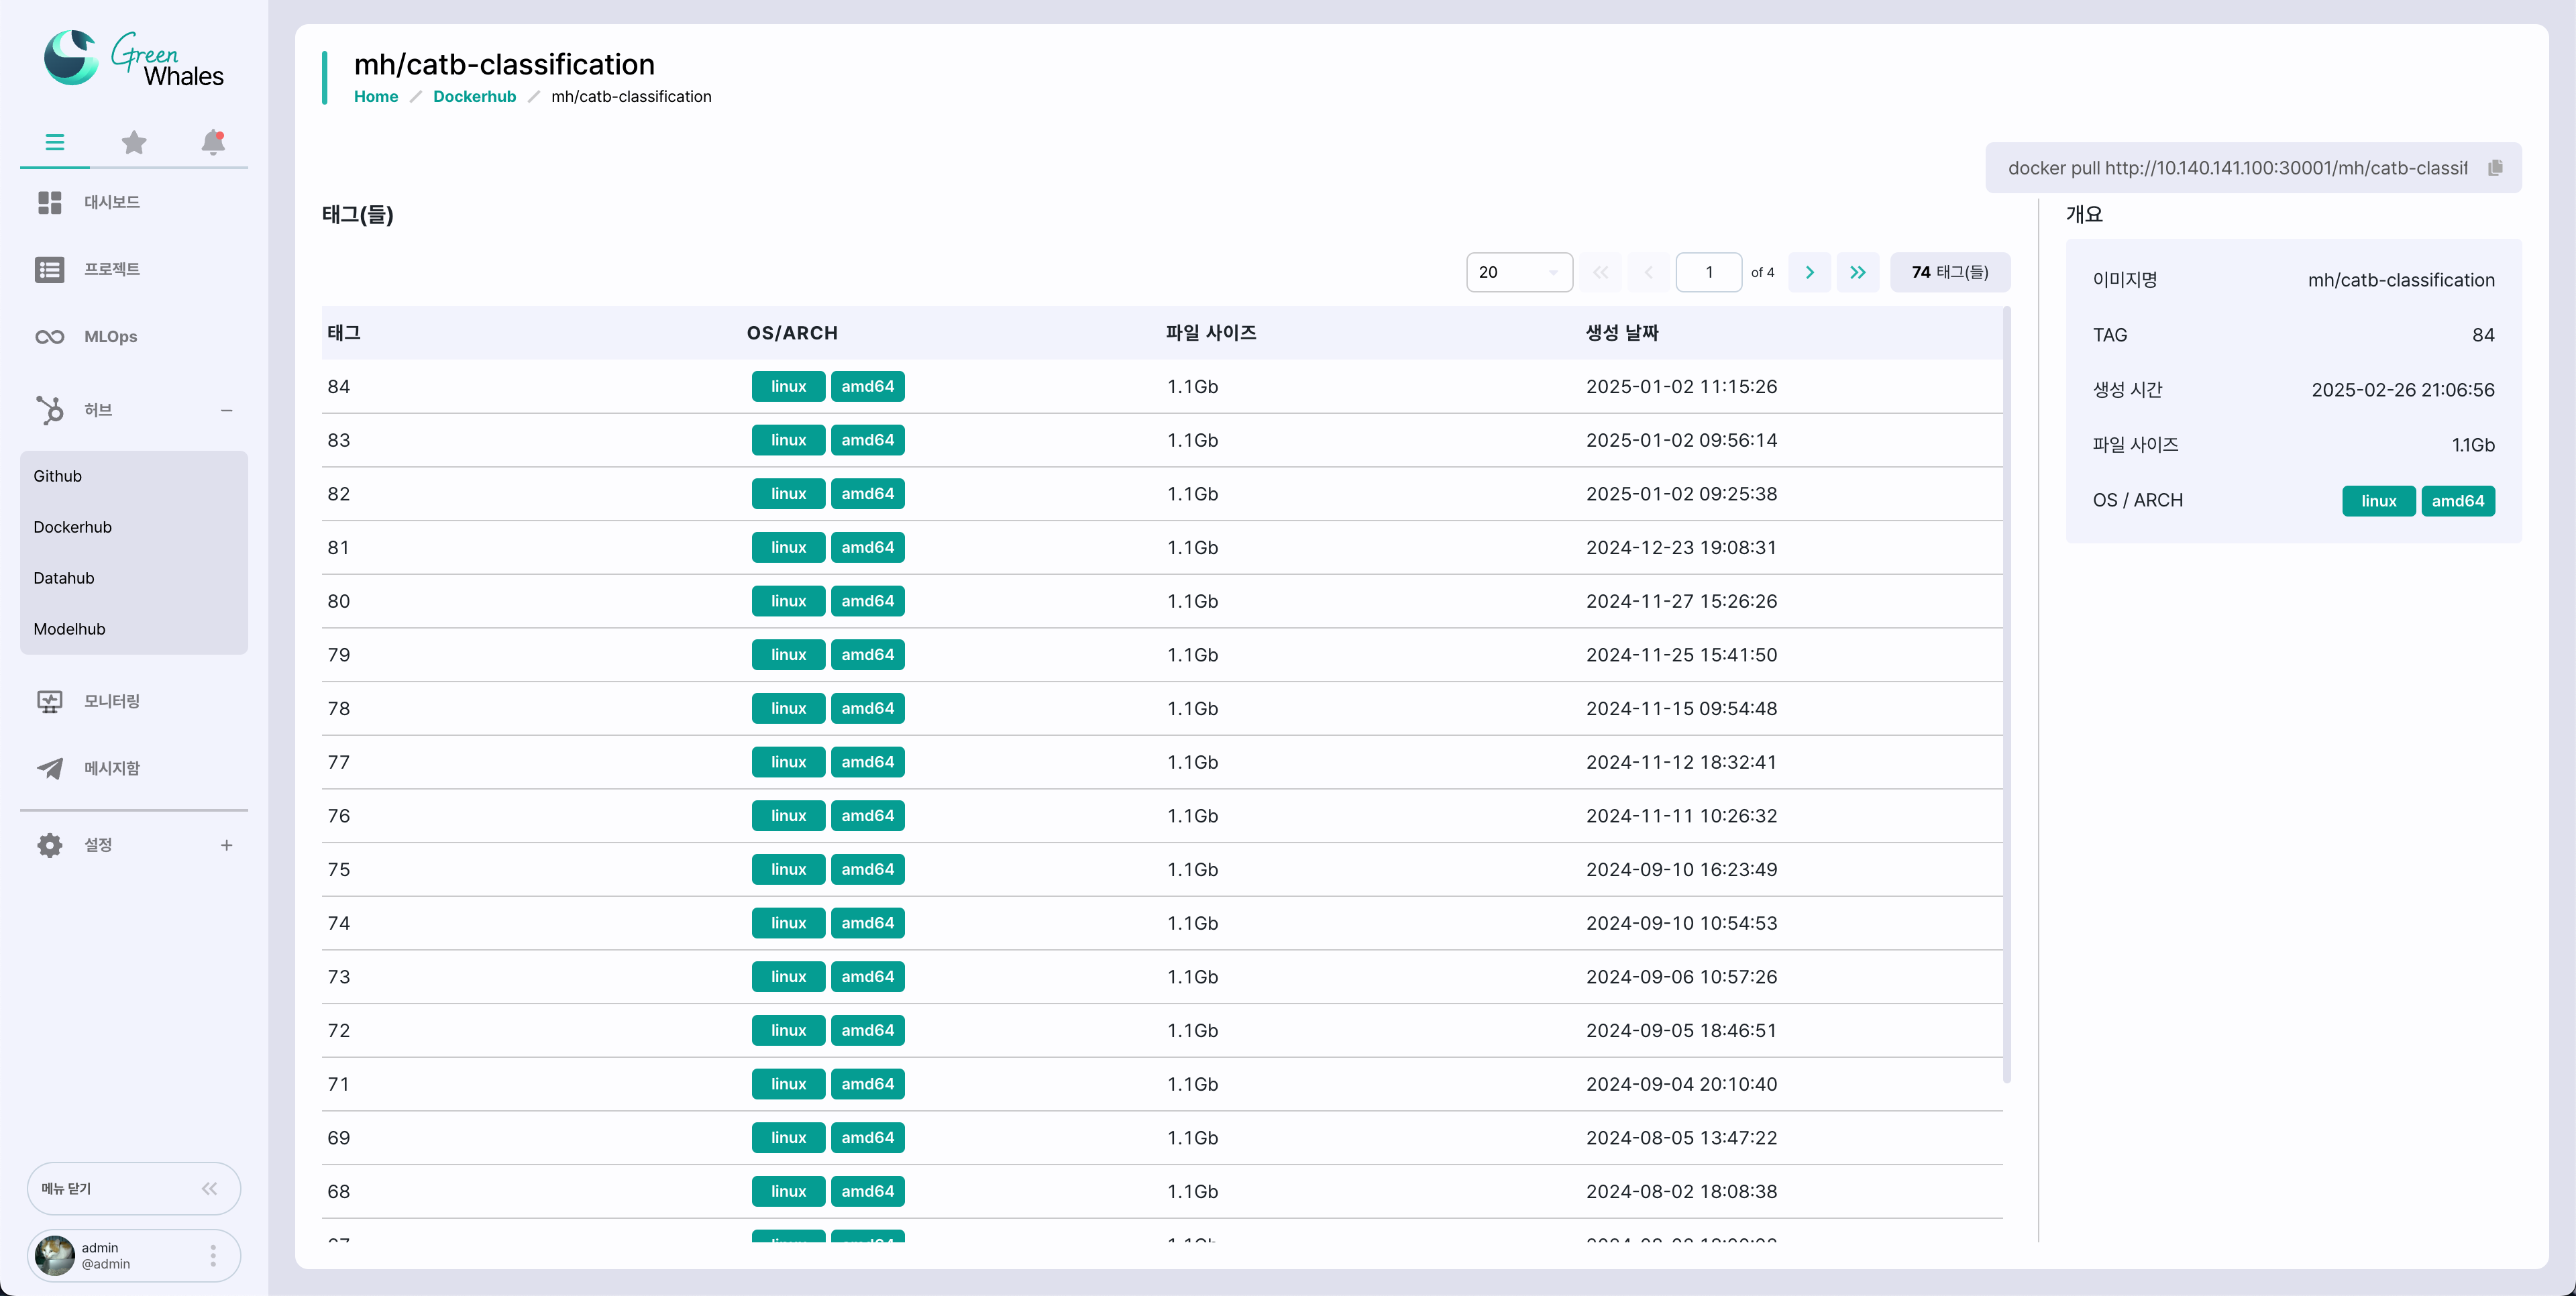Go to Dockerhub breadcrumb link
Image resolution: width=2576 pixels, height=1296 pixels.
474,96
